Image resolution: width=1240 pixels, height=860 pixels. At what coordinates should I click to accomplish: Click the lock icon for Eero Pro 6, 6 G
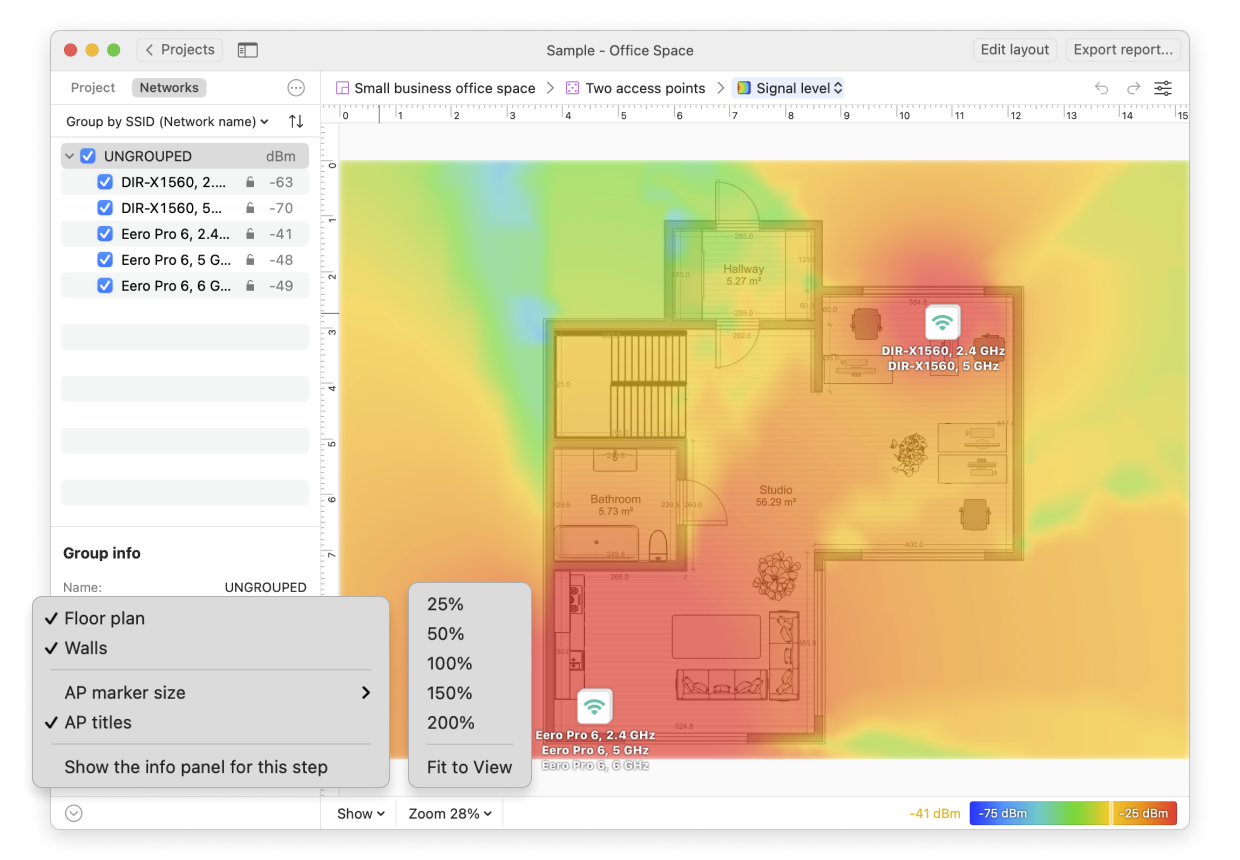pos(250,286)
